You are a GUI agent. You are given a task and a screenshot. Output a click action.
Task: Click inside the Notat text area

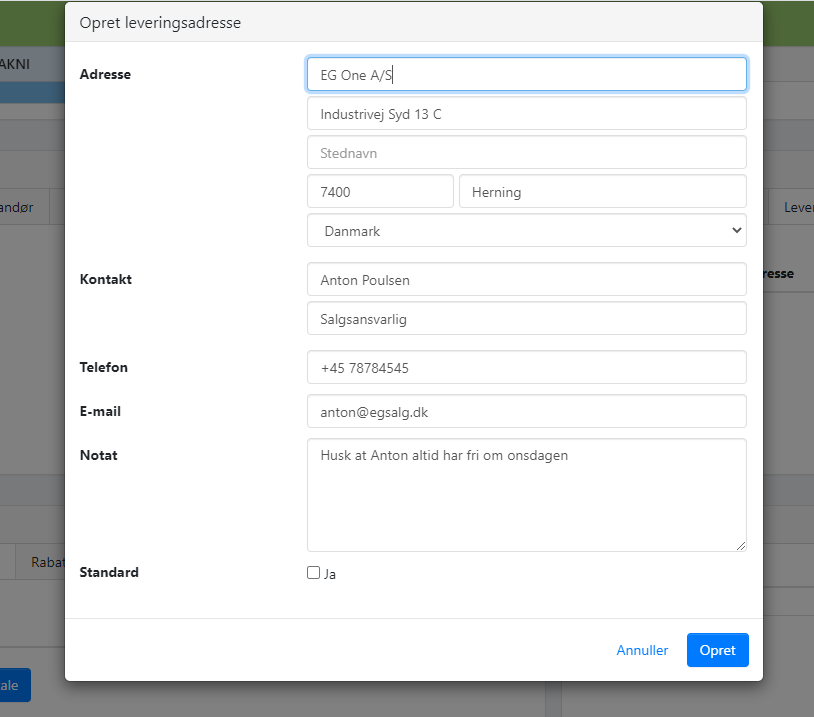526,495
